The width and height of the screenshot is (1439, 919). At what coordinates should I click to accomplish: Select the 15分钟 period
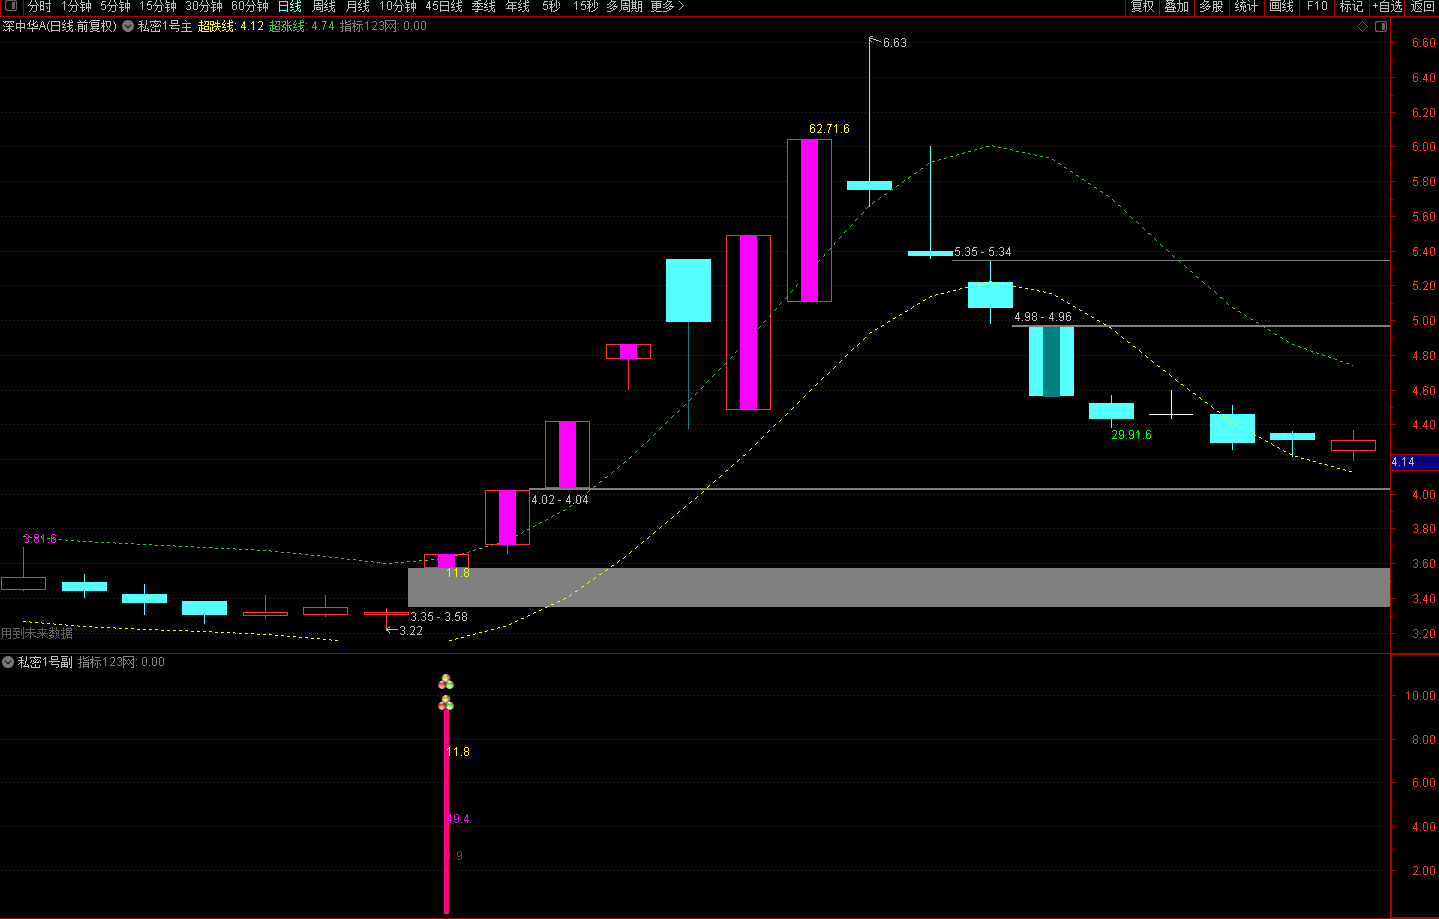coord(158,6)
